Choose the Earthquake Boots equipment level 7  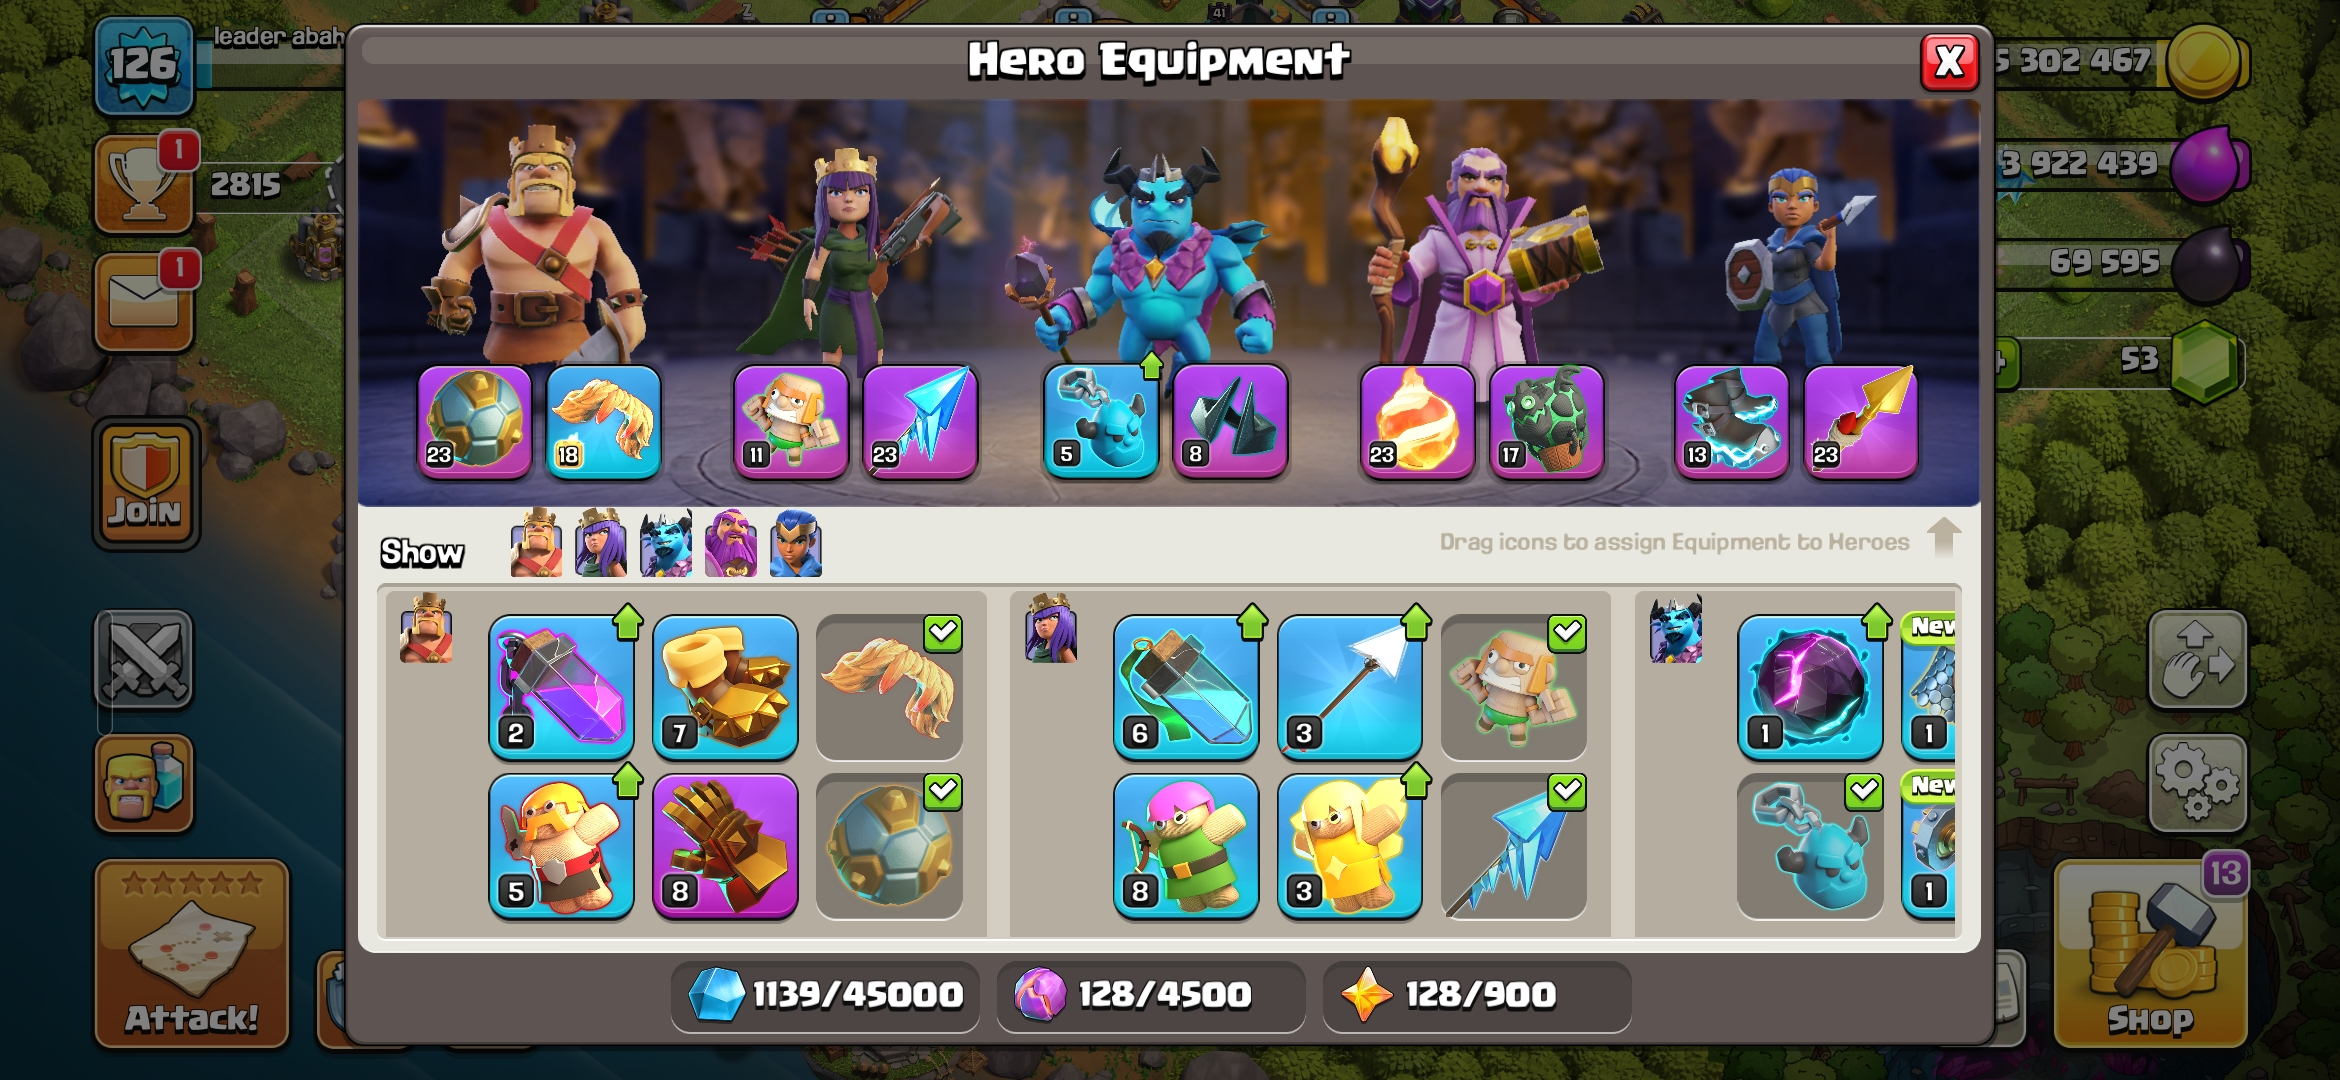[x=725, y=687]
